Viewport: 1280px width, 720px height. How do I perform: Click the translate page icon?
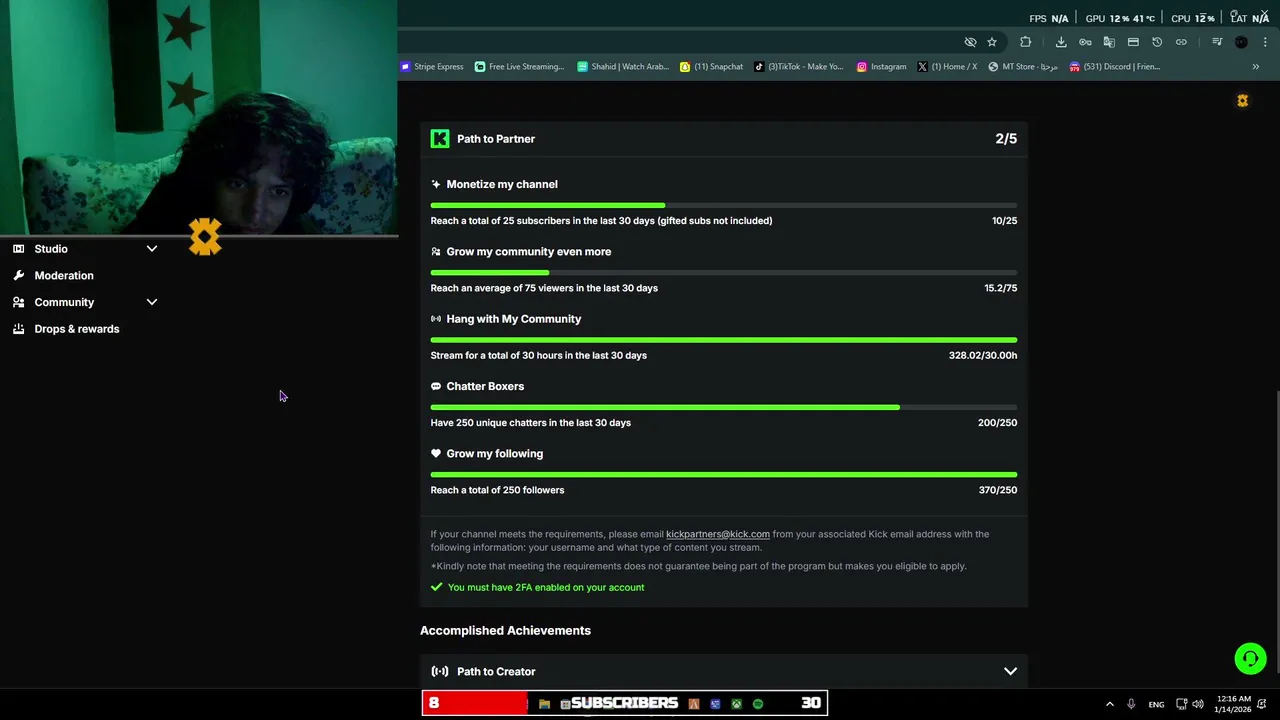[x=1109, y=42]
